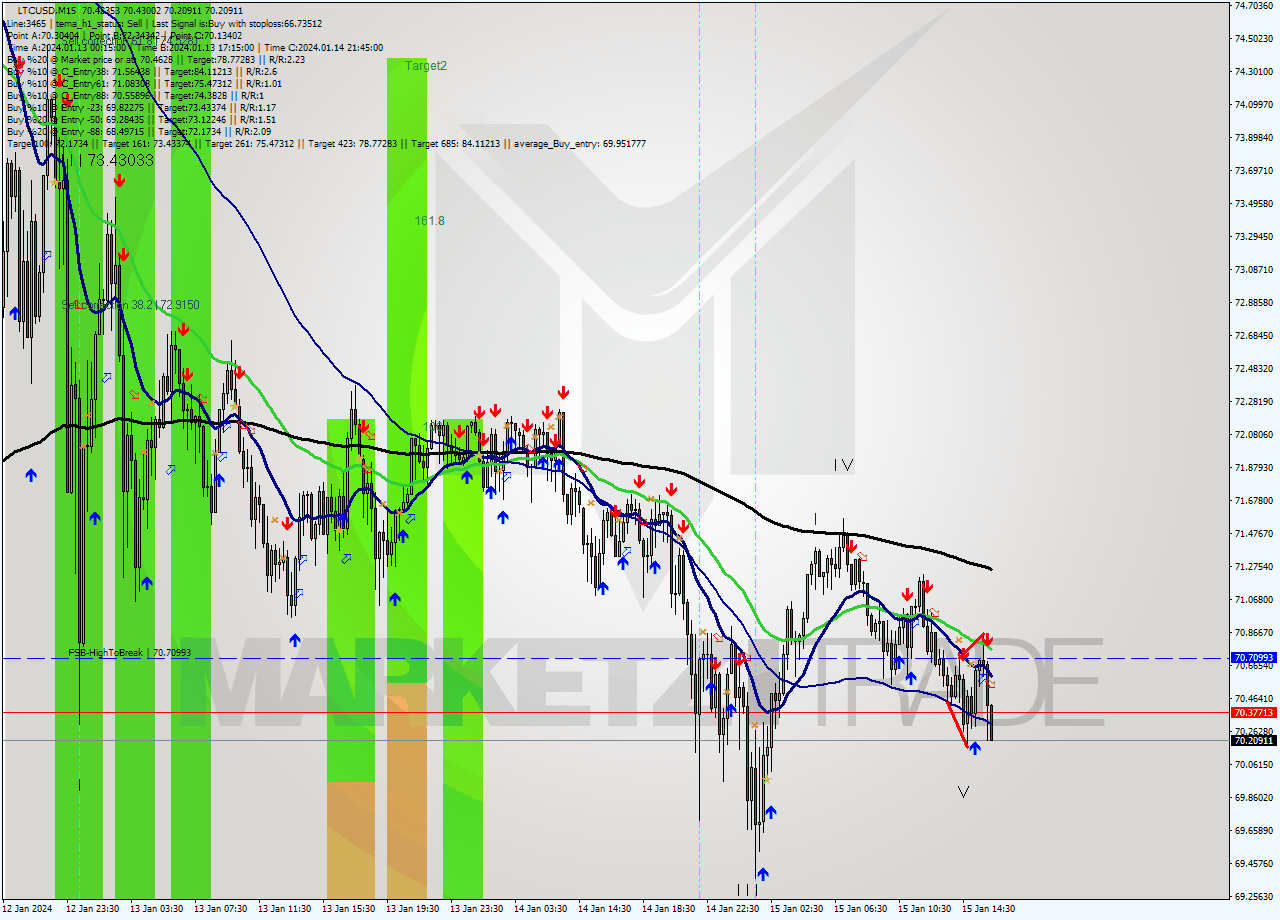
Task: Click the 'I V' wave label
Action: [x=843, y=465]
